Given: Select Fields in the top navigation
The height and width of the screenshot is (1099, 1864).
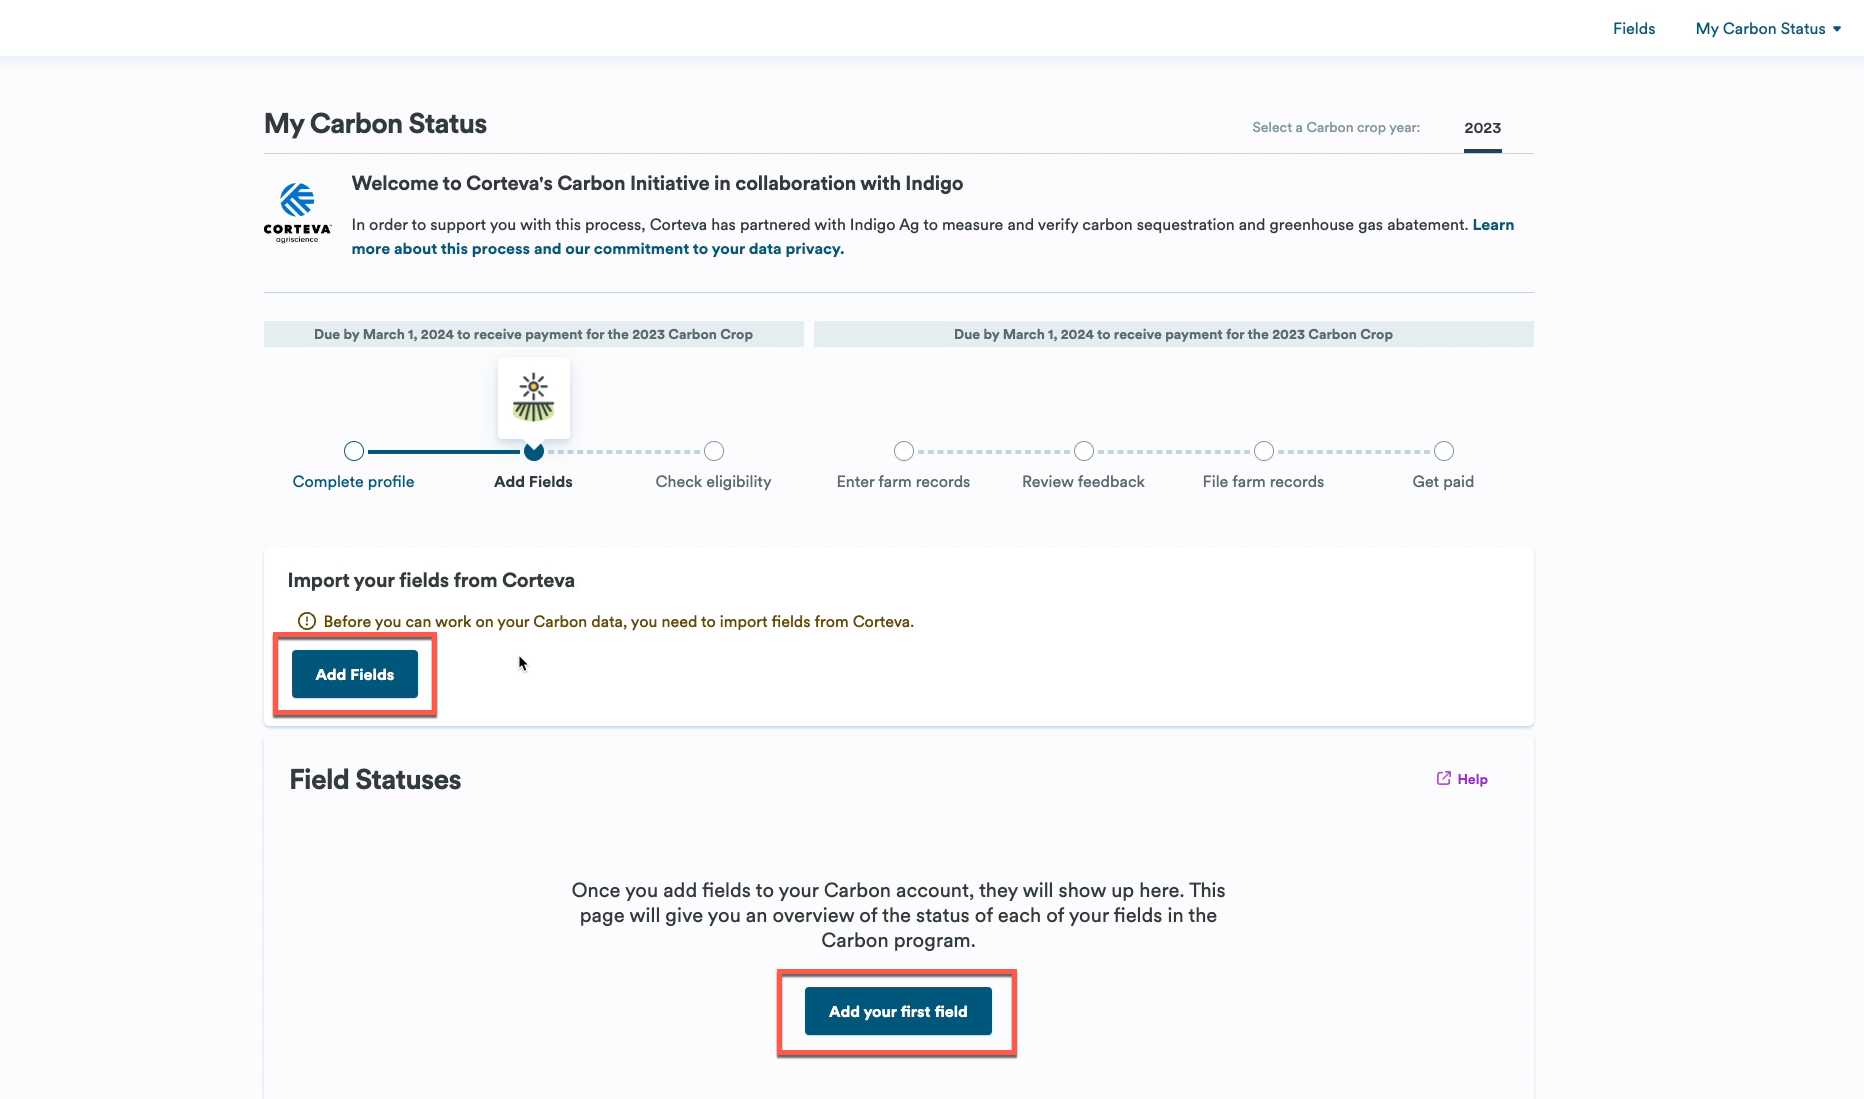Looking at the screenshot, I should 1634,28.
